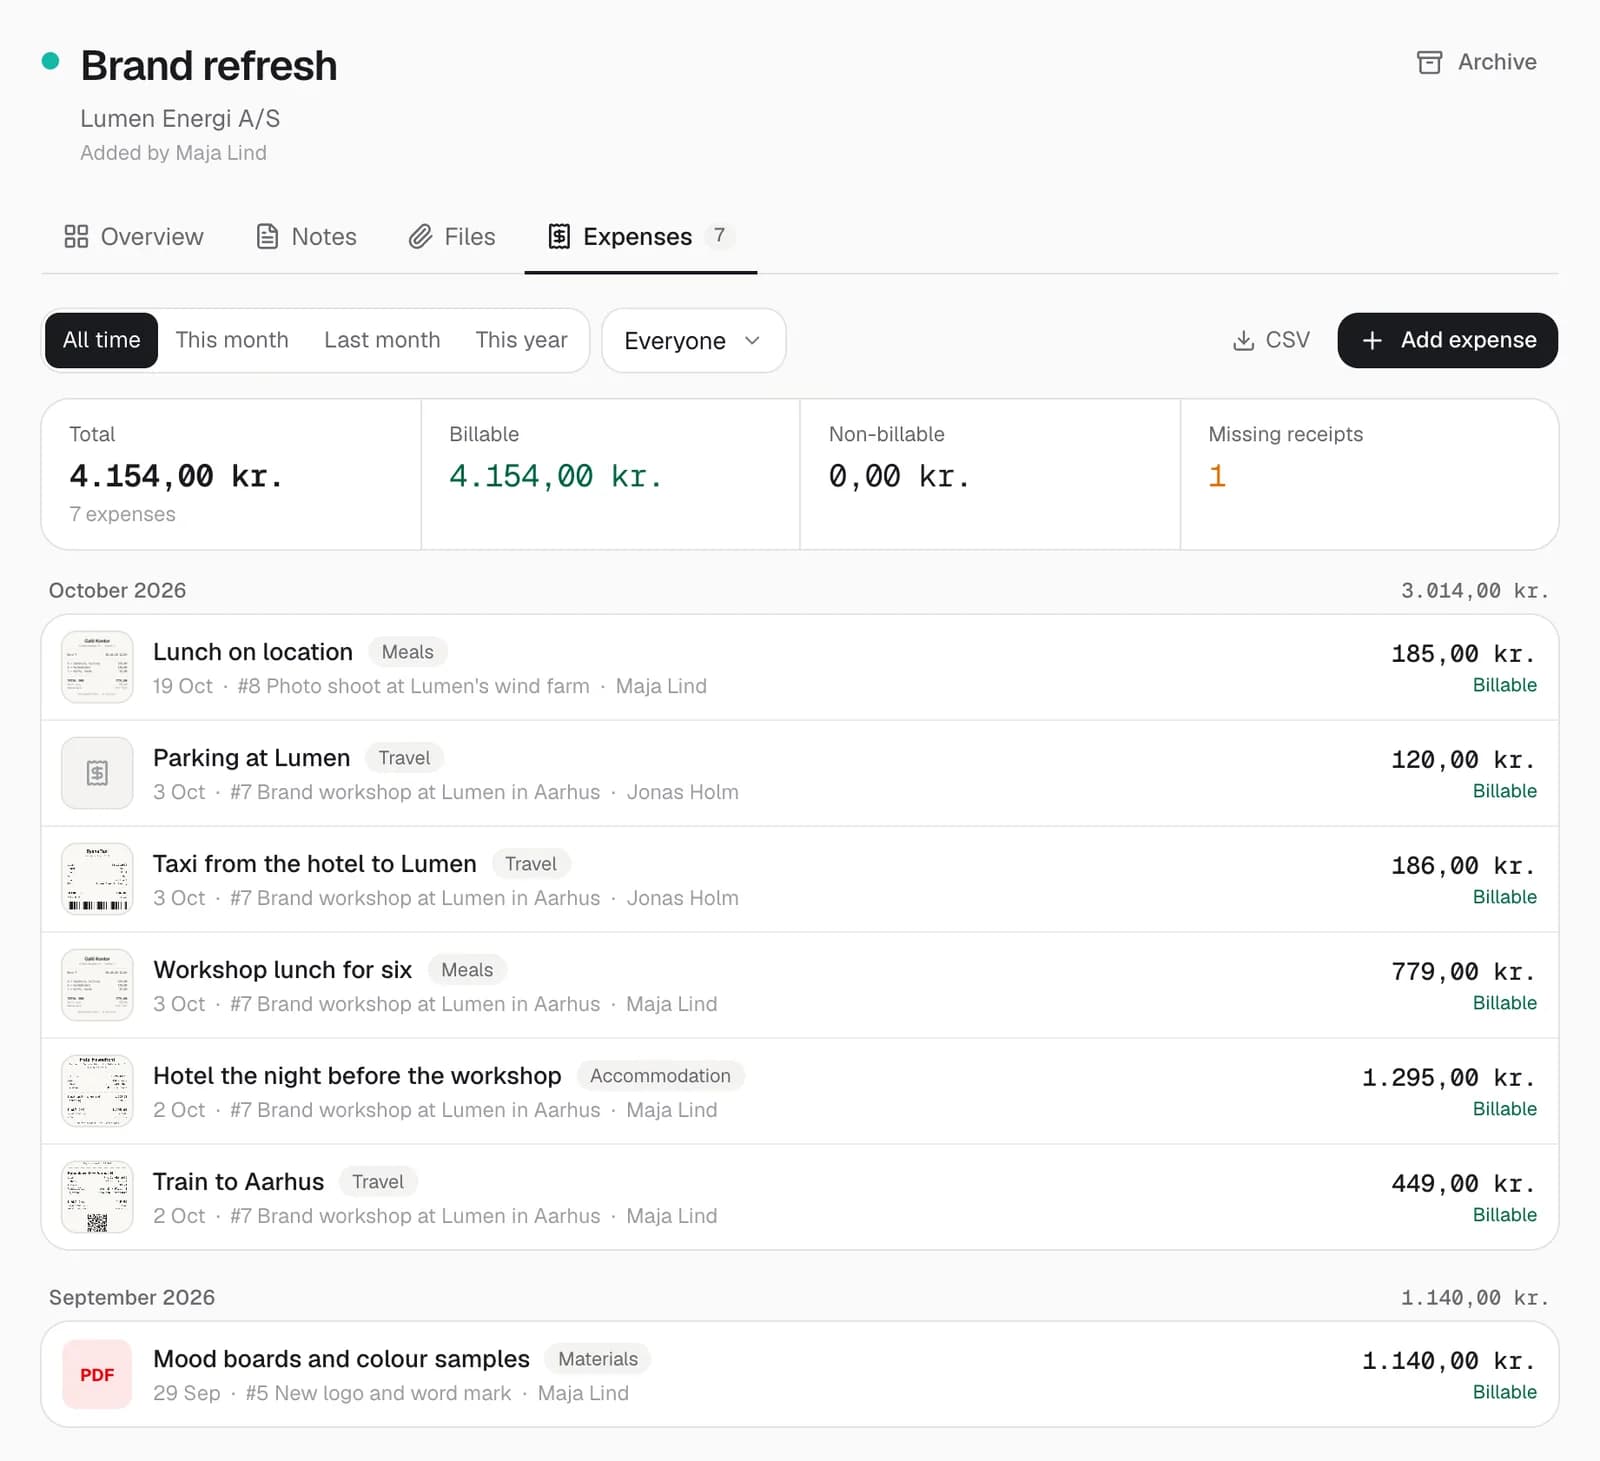This screenshot has height=1461, width=1600.
Task: Click Billable label under 120,00 kr.
Action: tap(1505, 791)
